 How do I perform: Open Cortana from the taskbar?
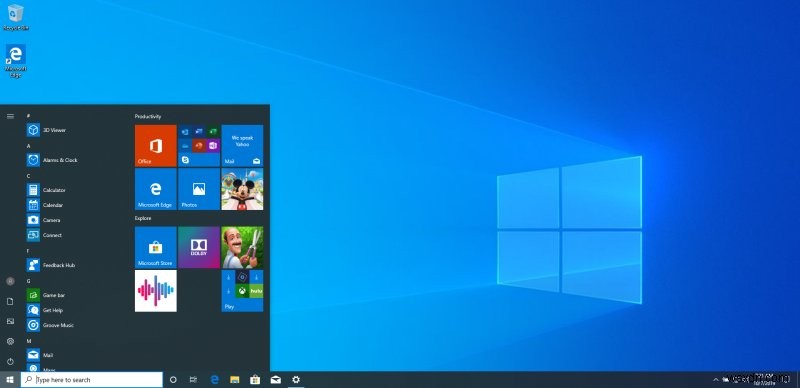click(173, 379)
